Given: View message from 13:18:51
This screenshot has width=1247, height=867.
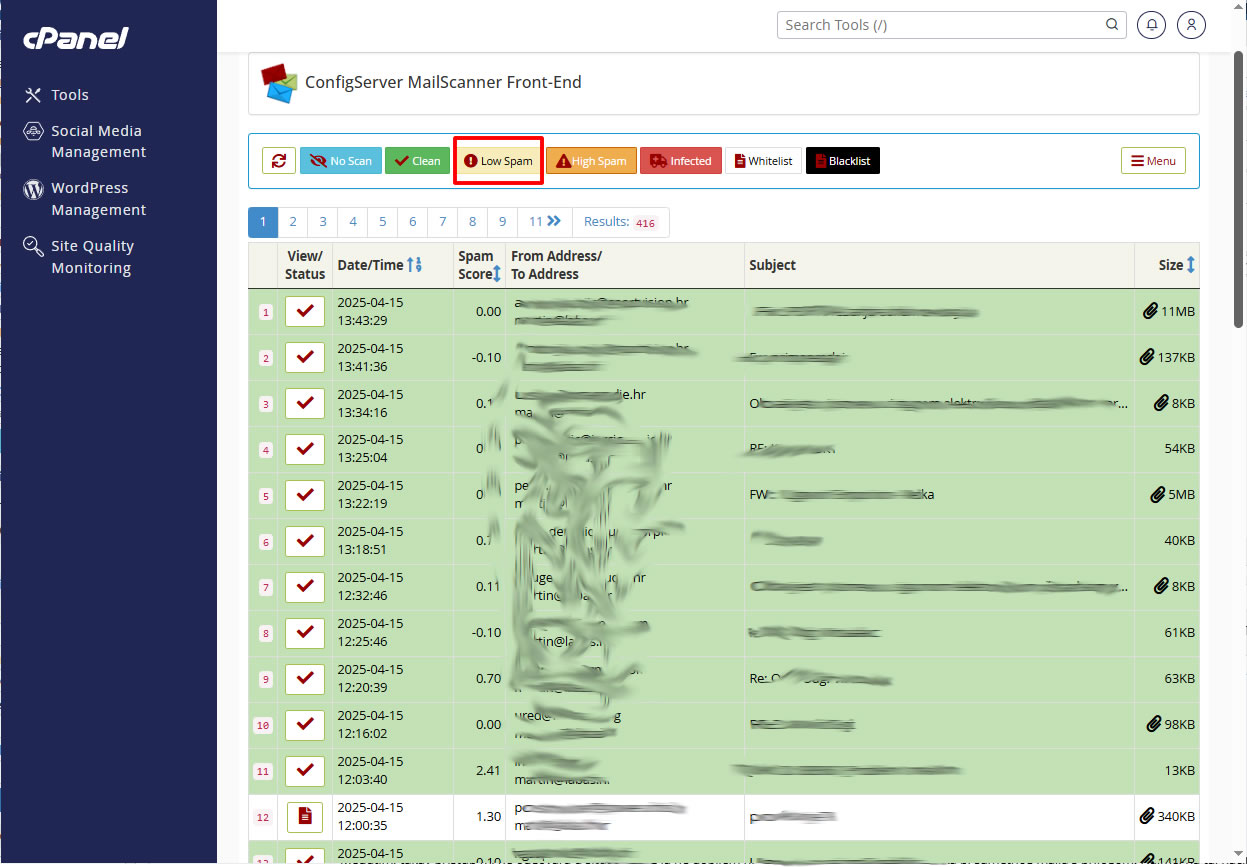Looking at the screenshot, I should 305,541.
